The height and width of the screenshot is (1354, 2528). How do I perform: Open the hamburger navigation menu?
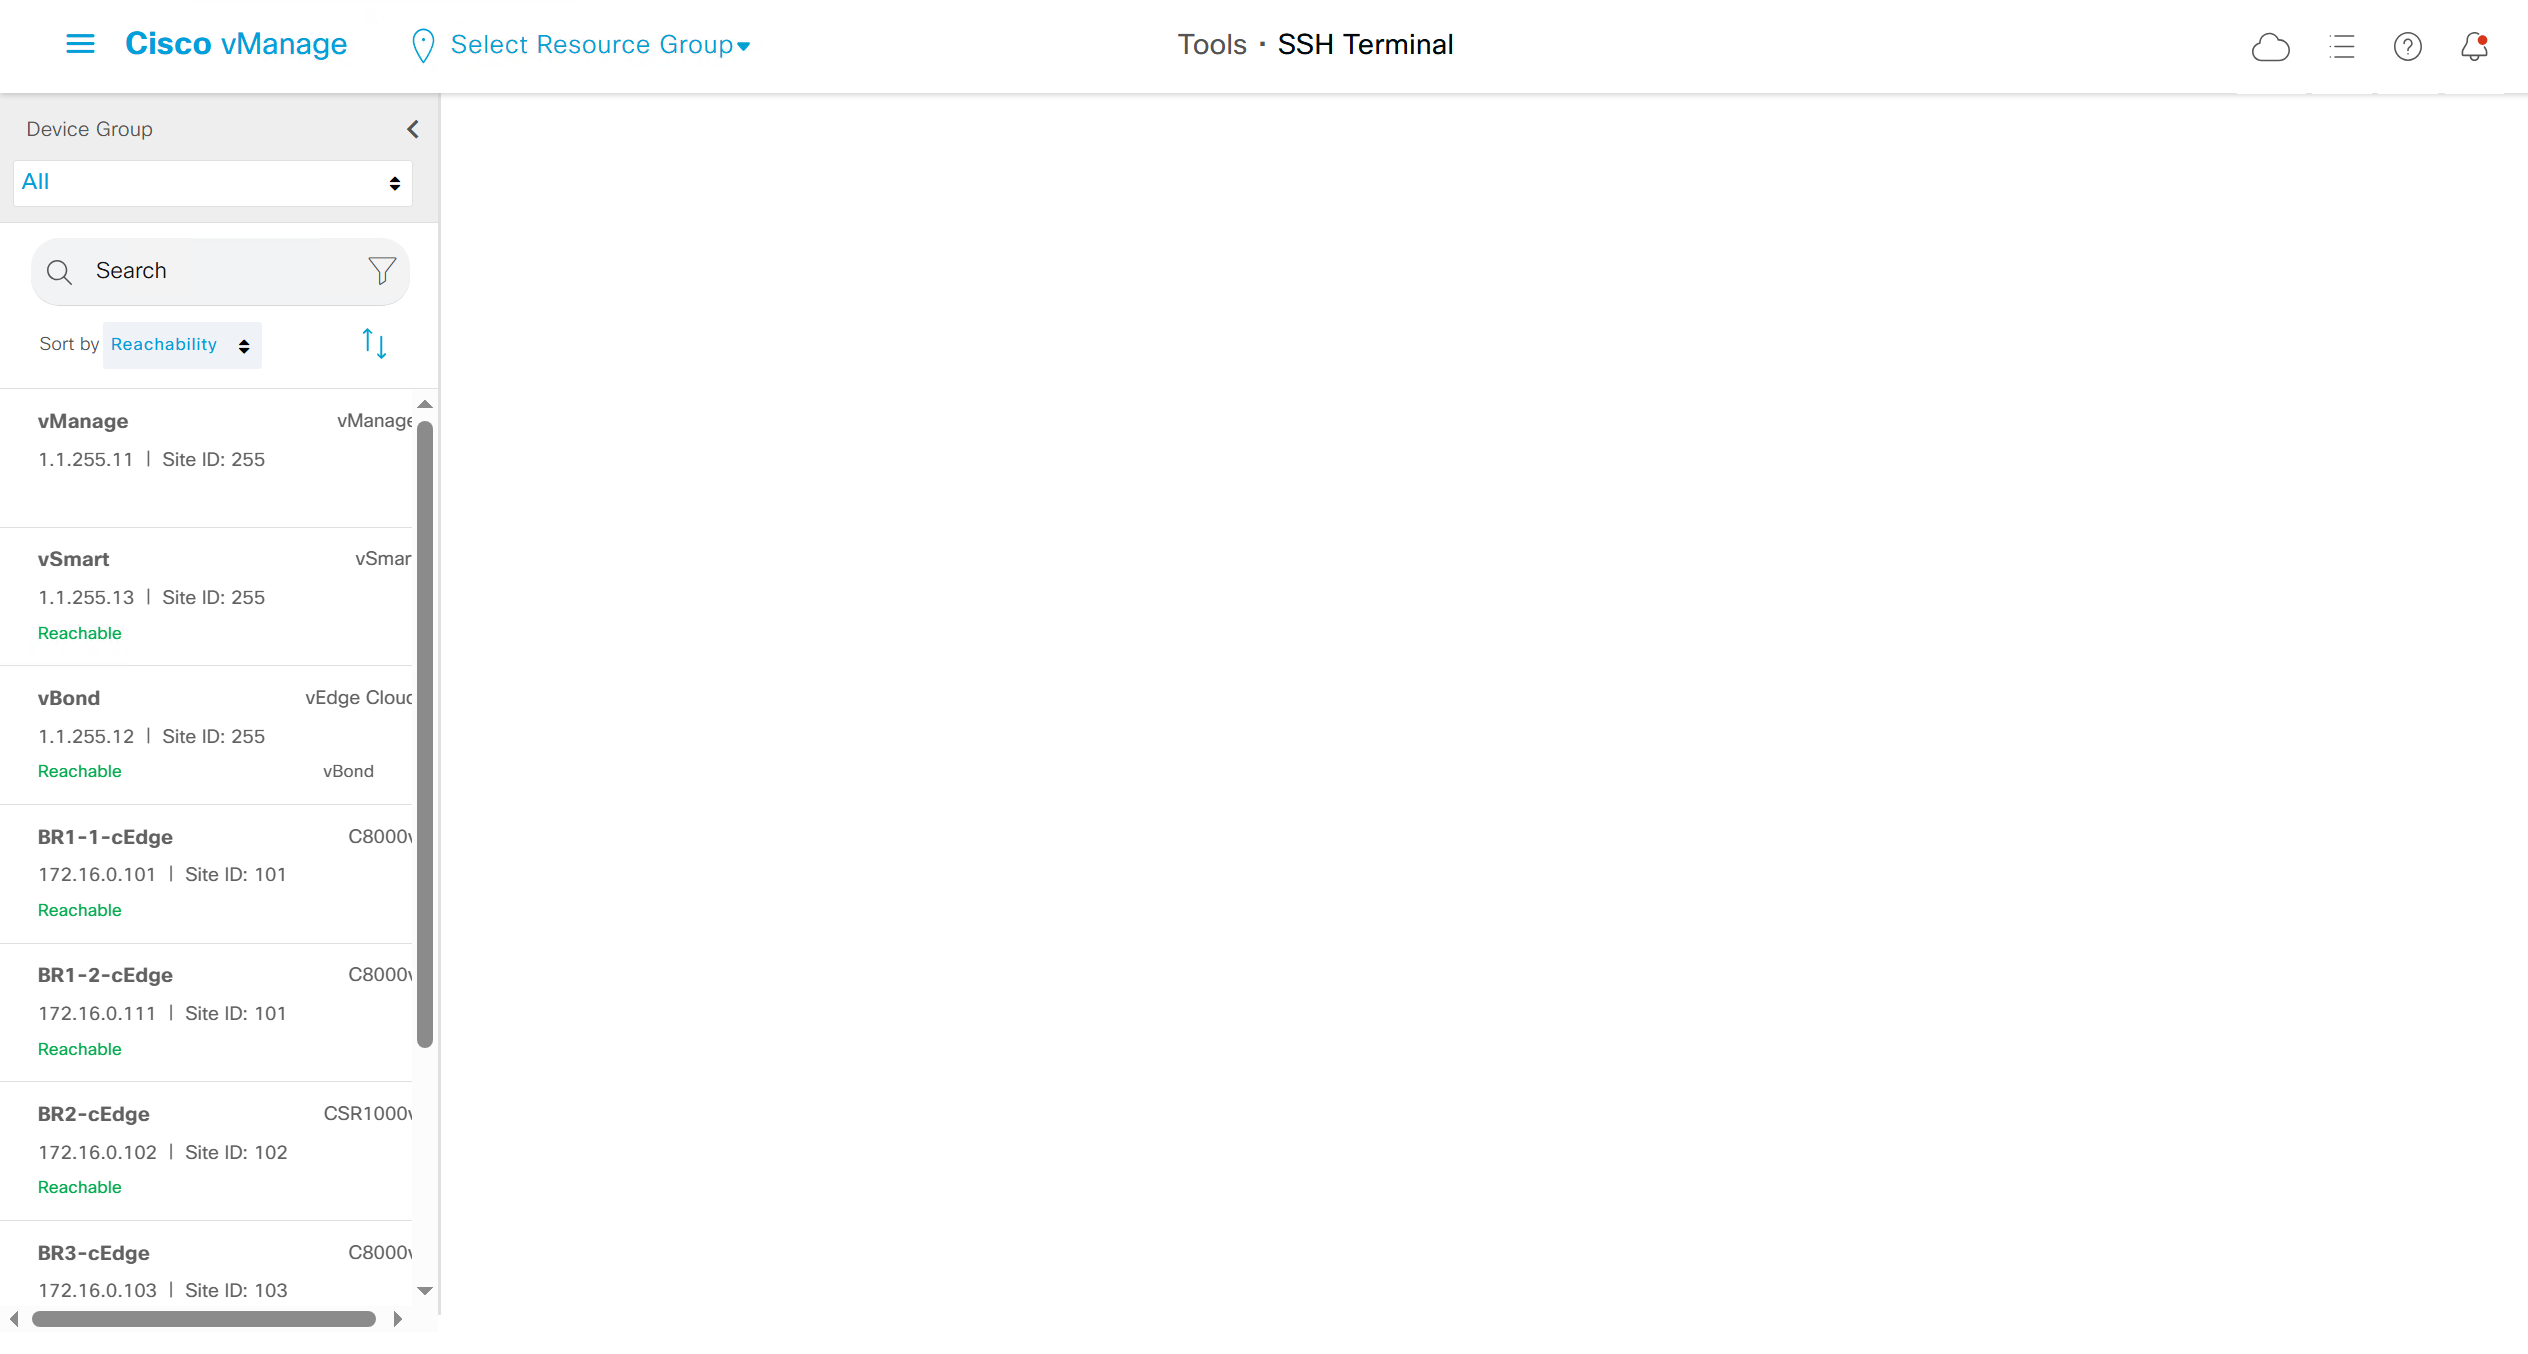[x=80, y=44]
